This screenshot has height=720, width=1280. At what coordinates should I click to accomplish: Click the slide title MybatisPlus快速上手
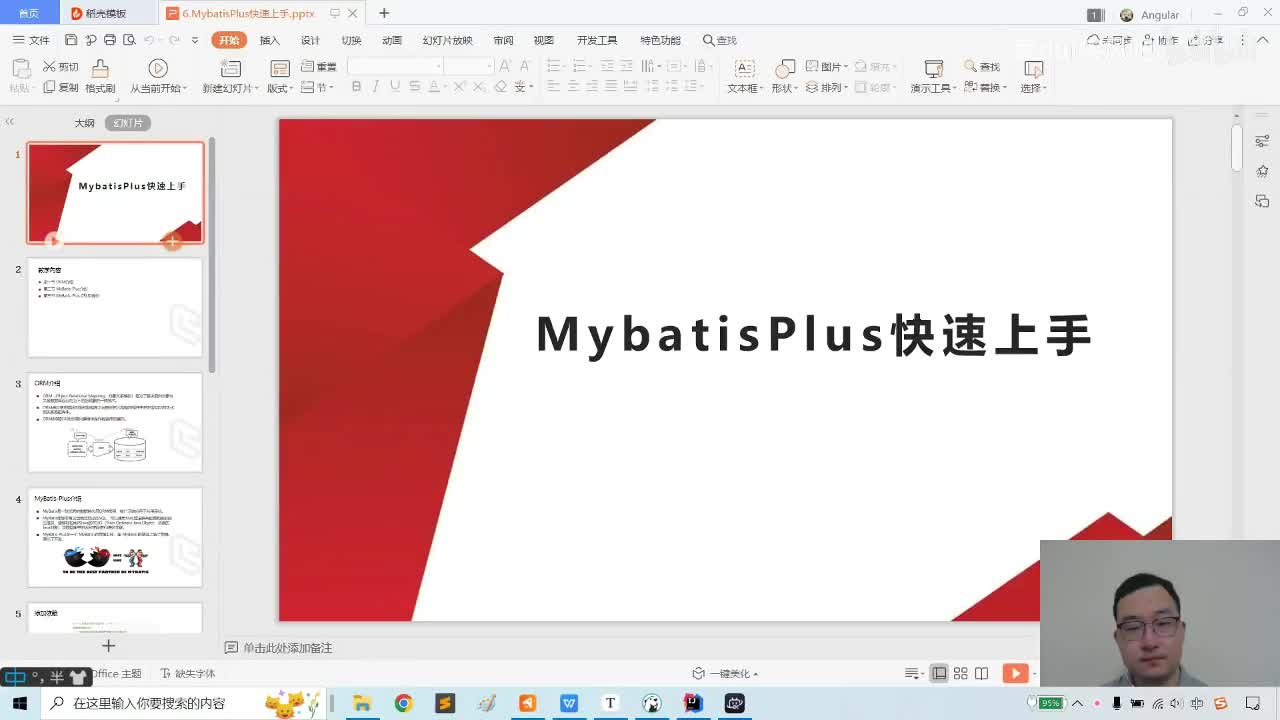pyautogui.click(x=813, y=335)
